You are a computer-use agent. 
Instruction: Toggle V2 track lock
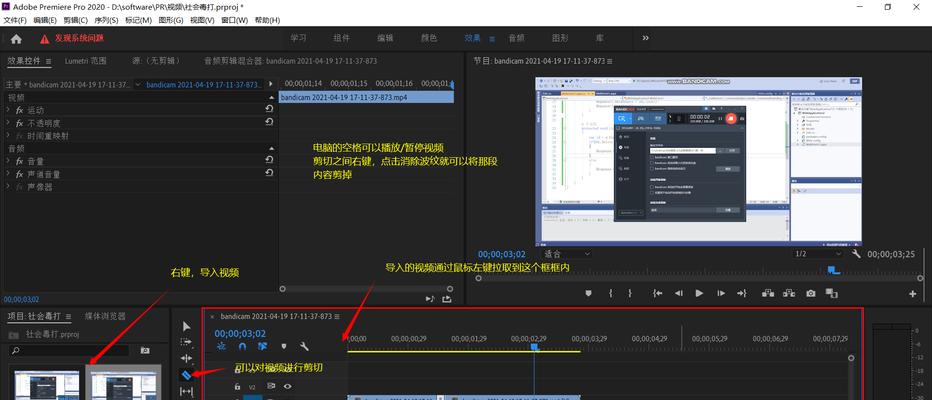(x=237, y=386)
